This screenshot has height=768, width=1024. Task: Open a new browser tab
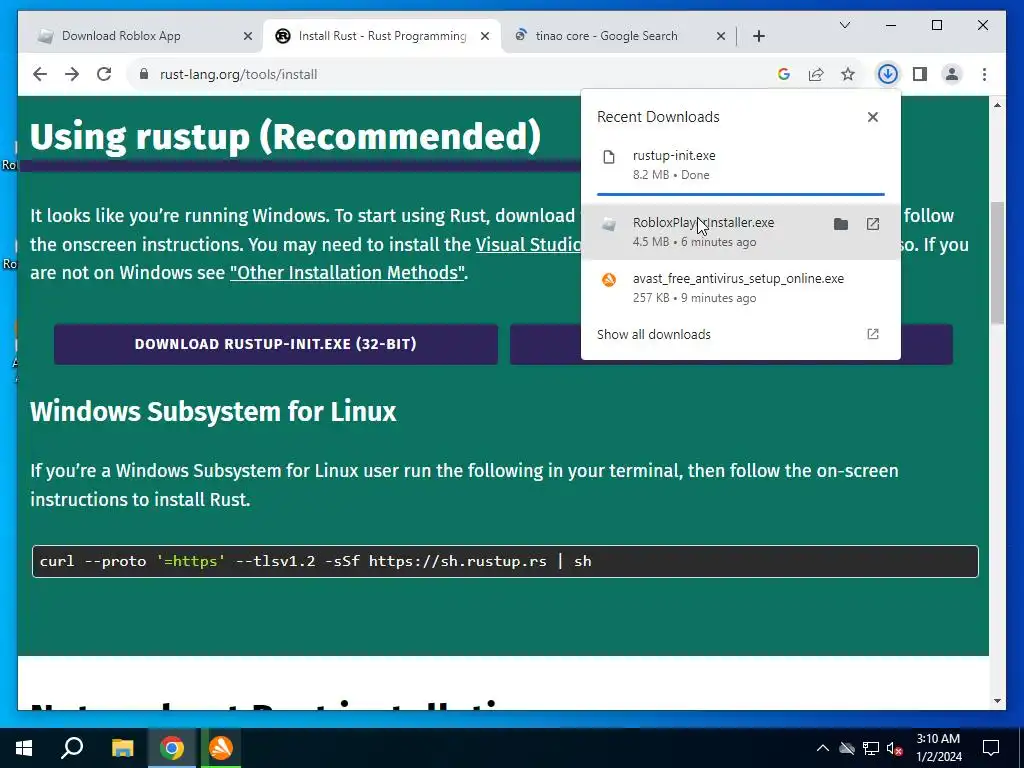pos(759,37)
